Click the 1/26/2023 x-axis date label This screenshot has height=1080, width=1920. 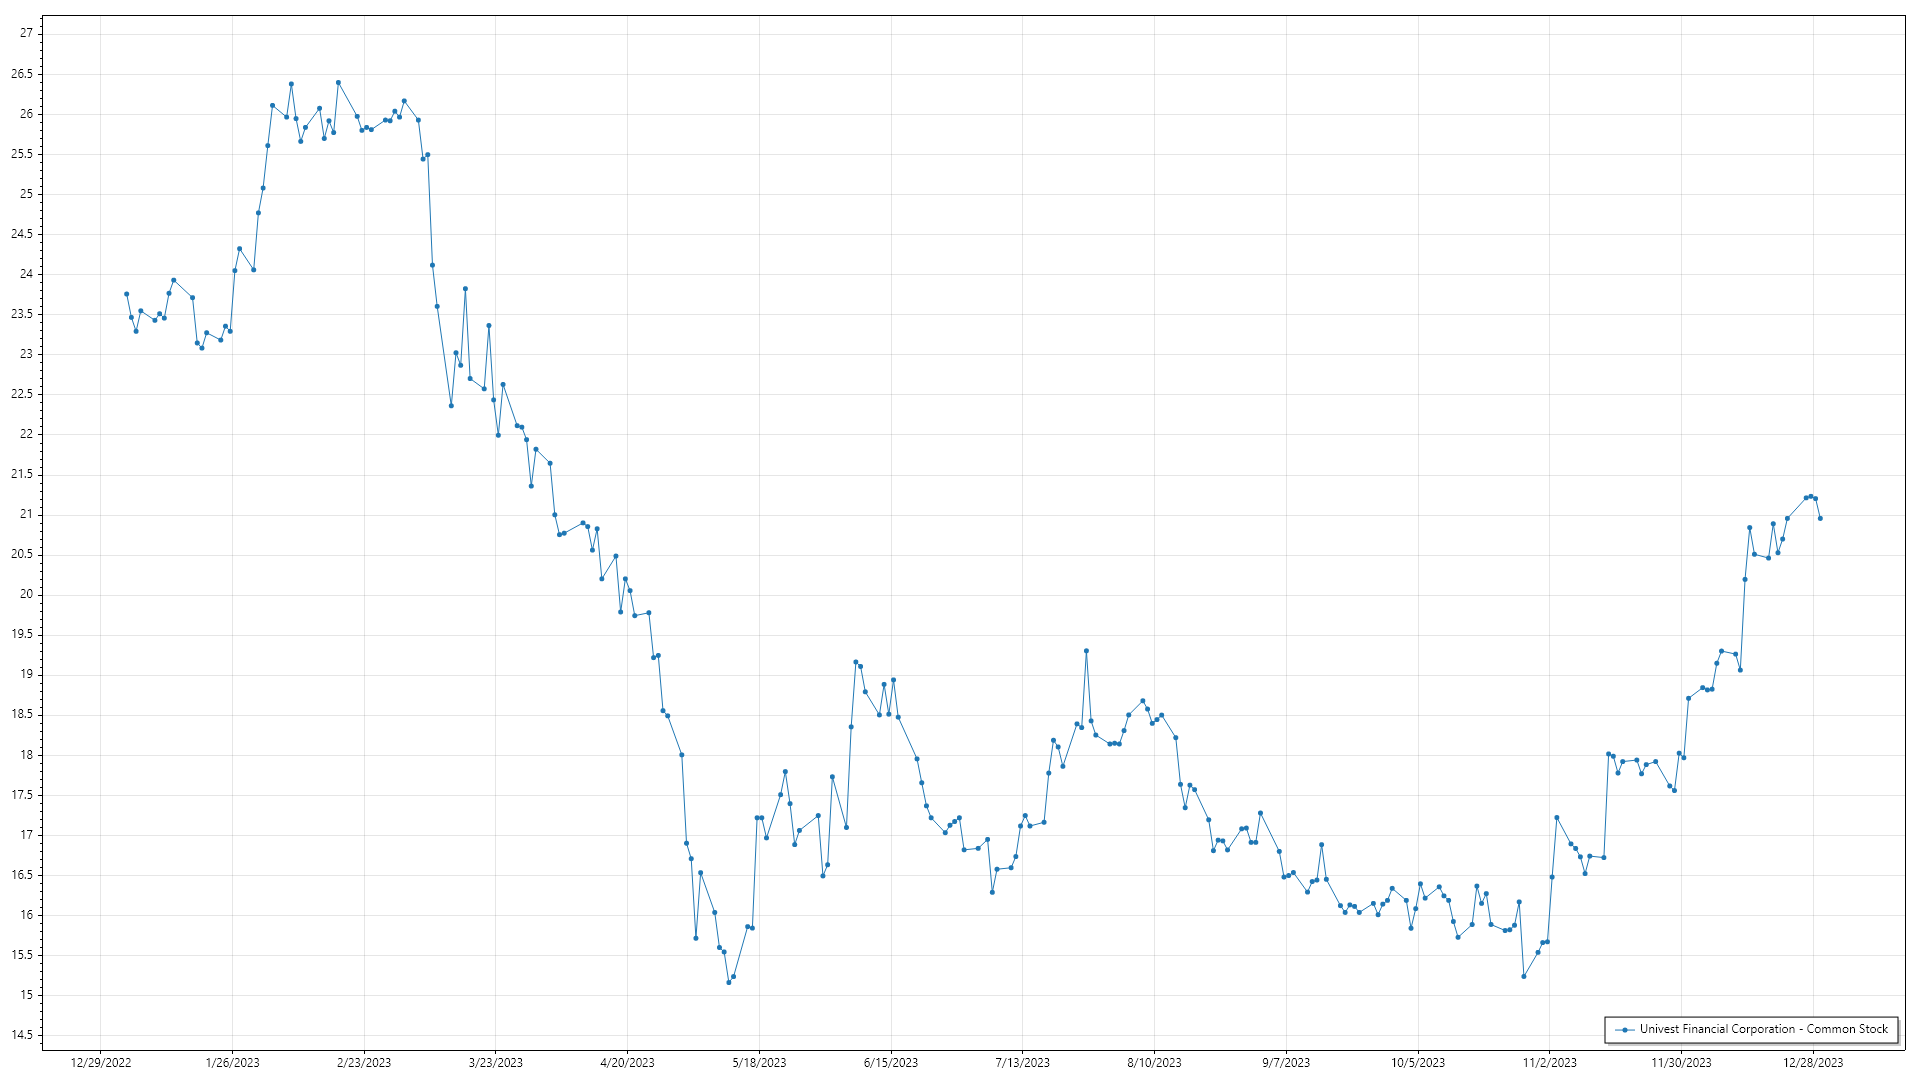[232, 1063]
